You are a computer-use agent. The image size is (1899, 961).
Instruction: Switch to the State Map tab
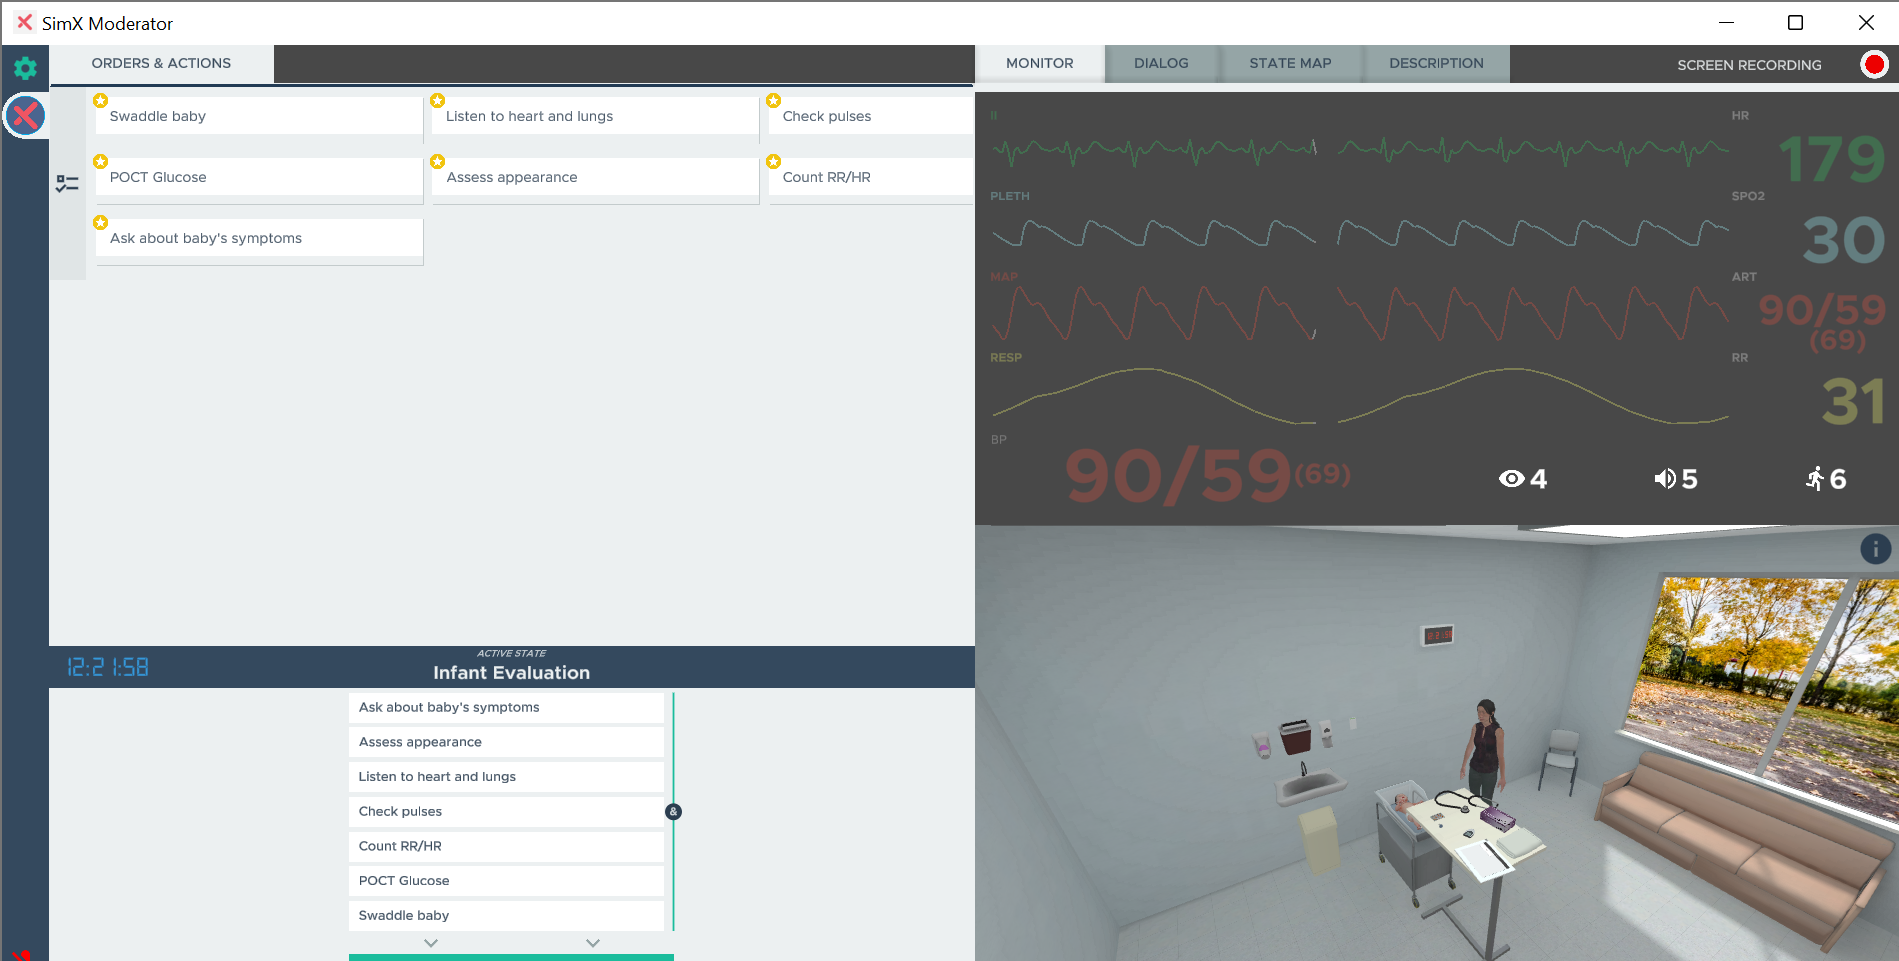[1290, 63]
